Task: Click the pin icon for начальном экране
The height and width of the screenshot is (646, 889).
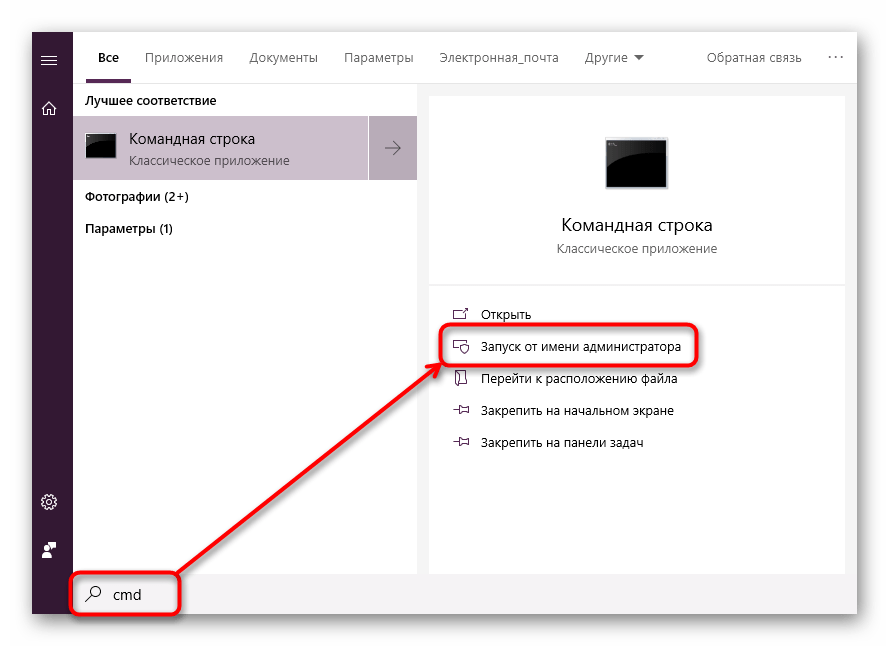Action: pyautogui.click(x=461, y=409)
